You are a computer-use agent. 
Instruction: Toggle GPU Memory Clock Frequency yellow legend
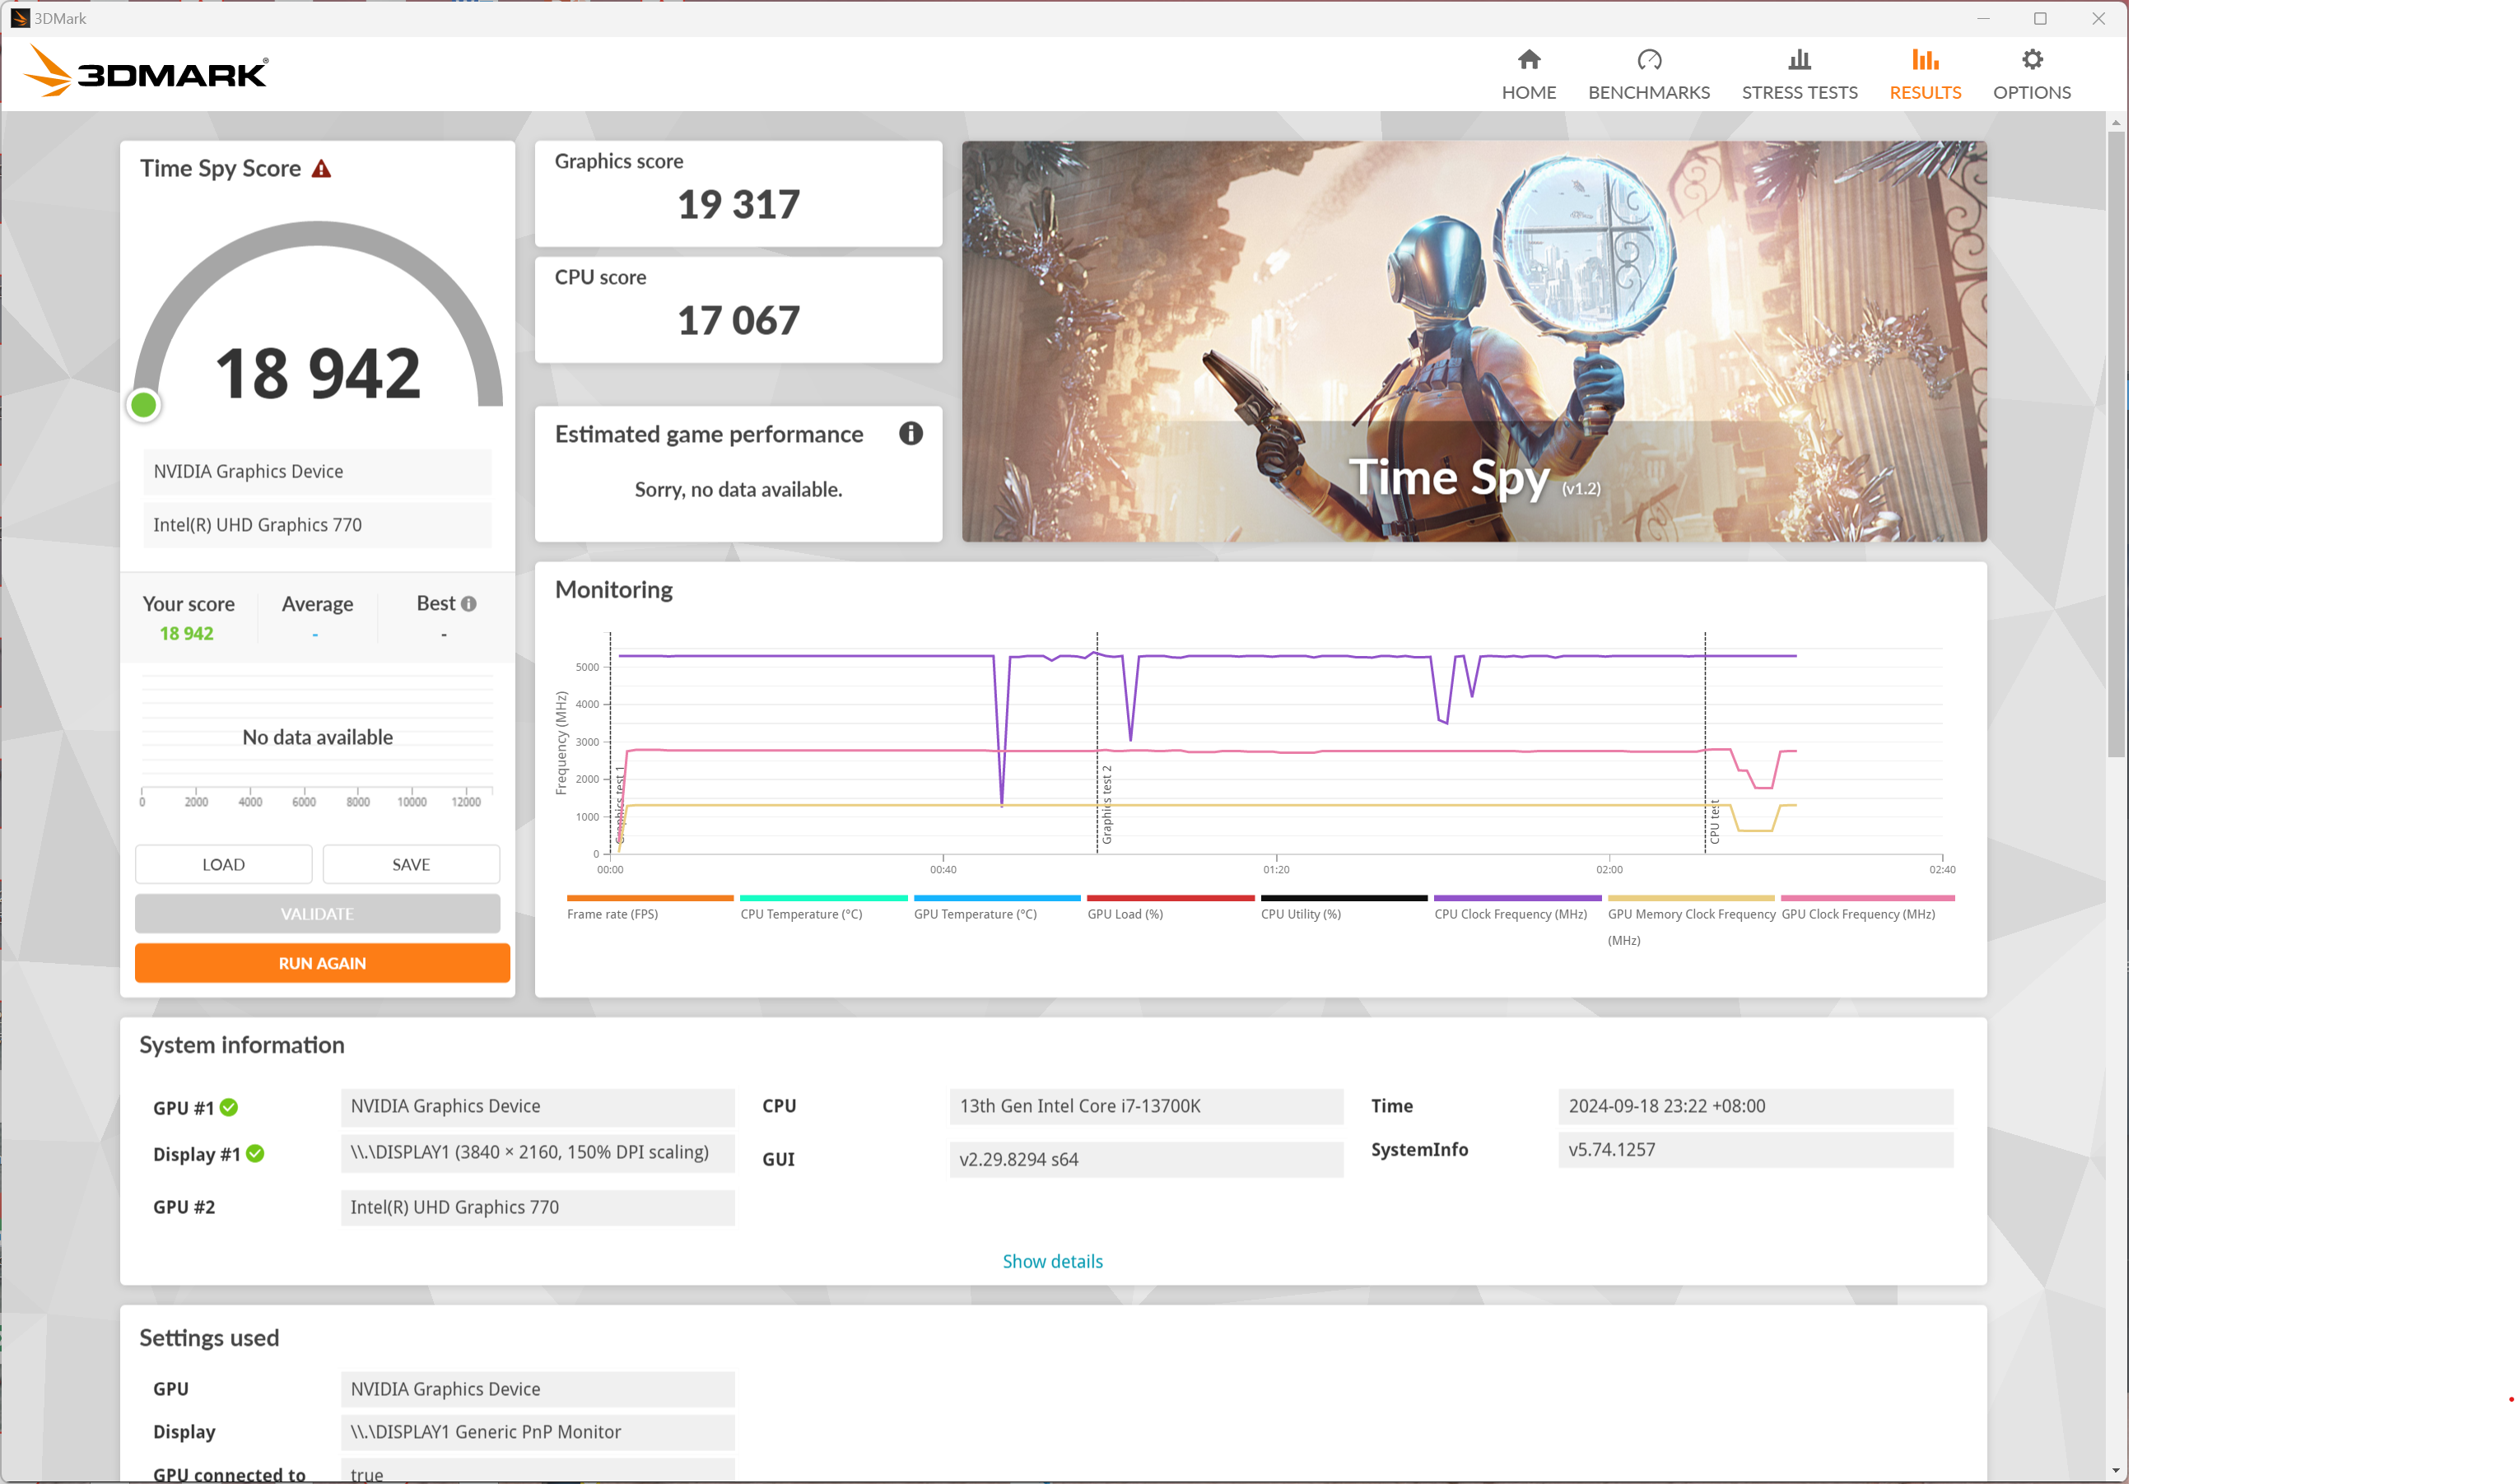coord(1691,898)
